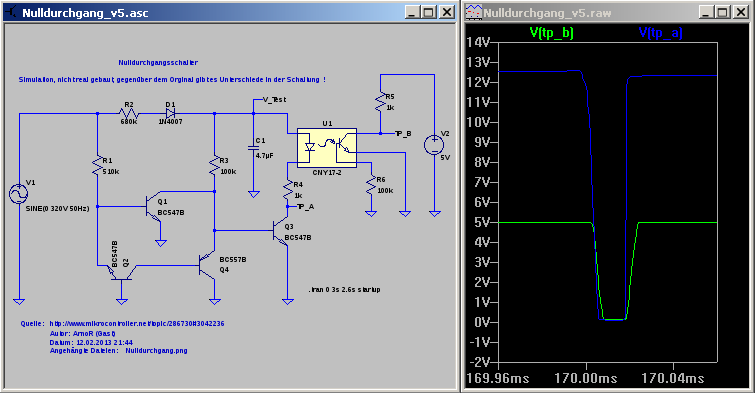Select the TP_A net label
Screen dimensions: 755x393
pos(305,207)
